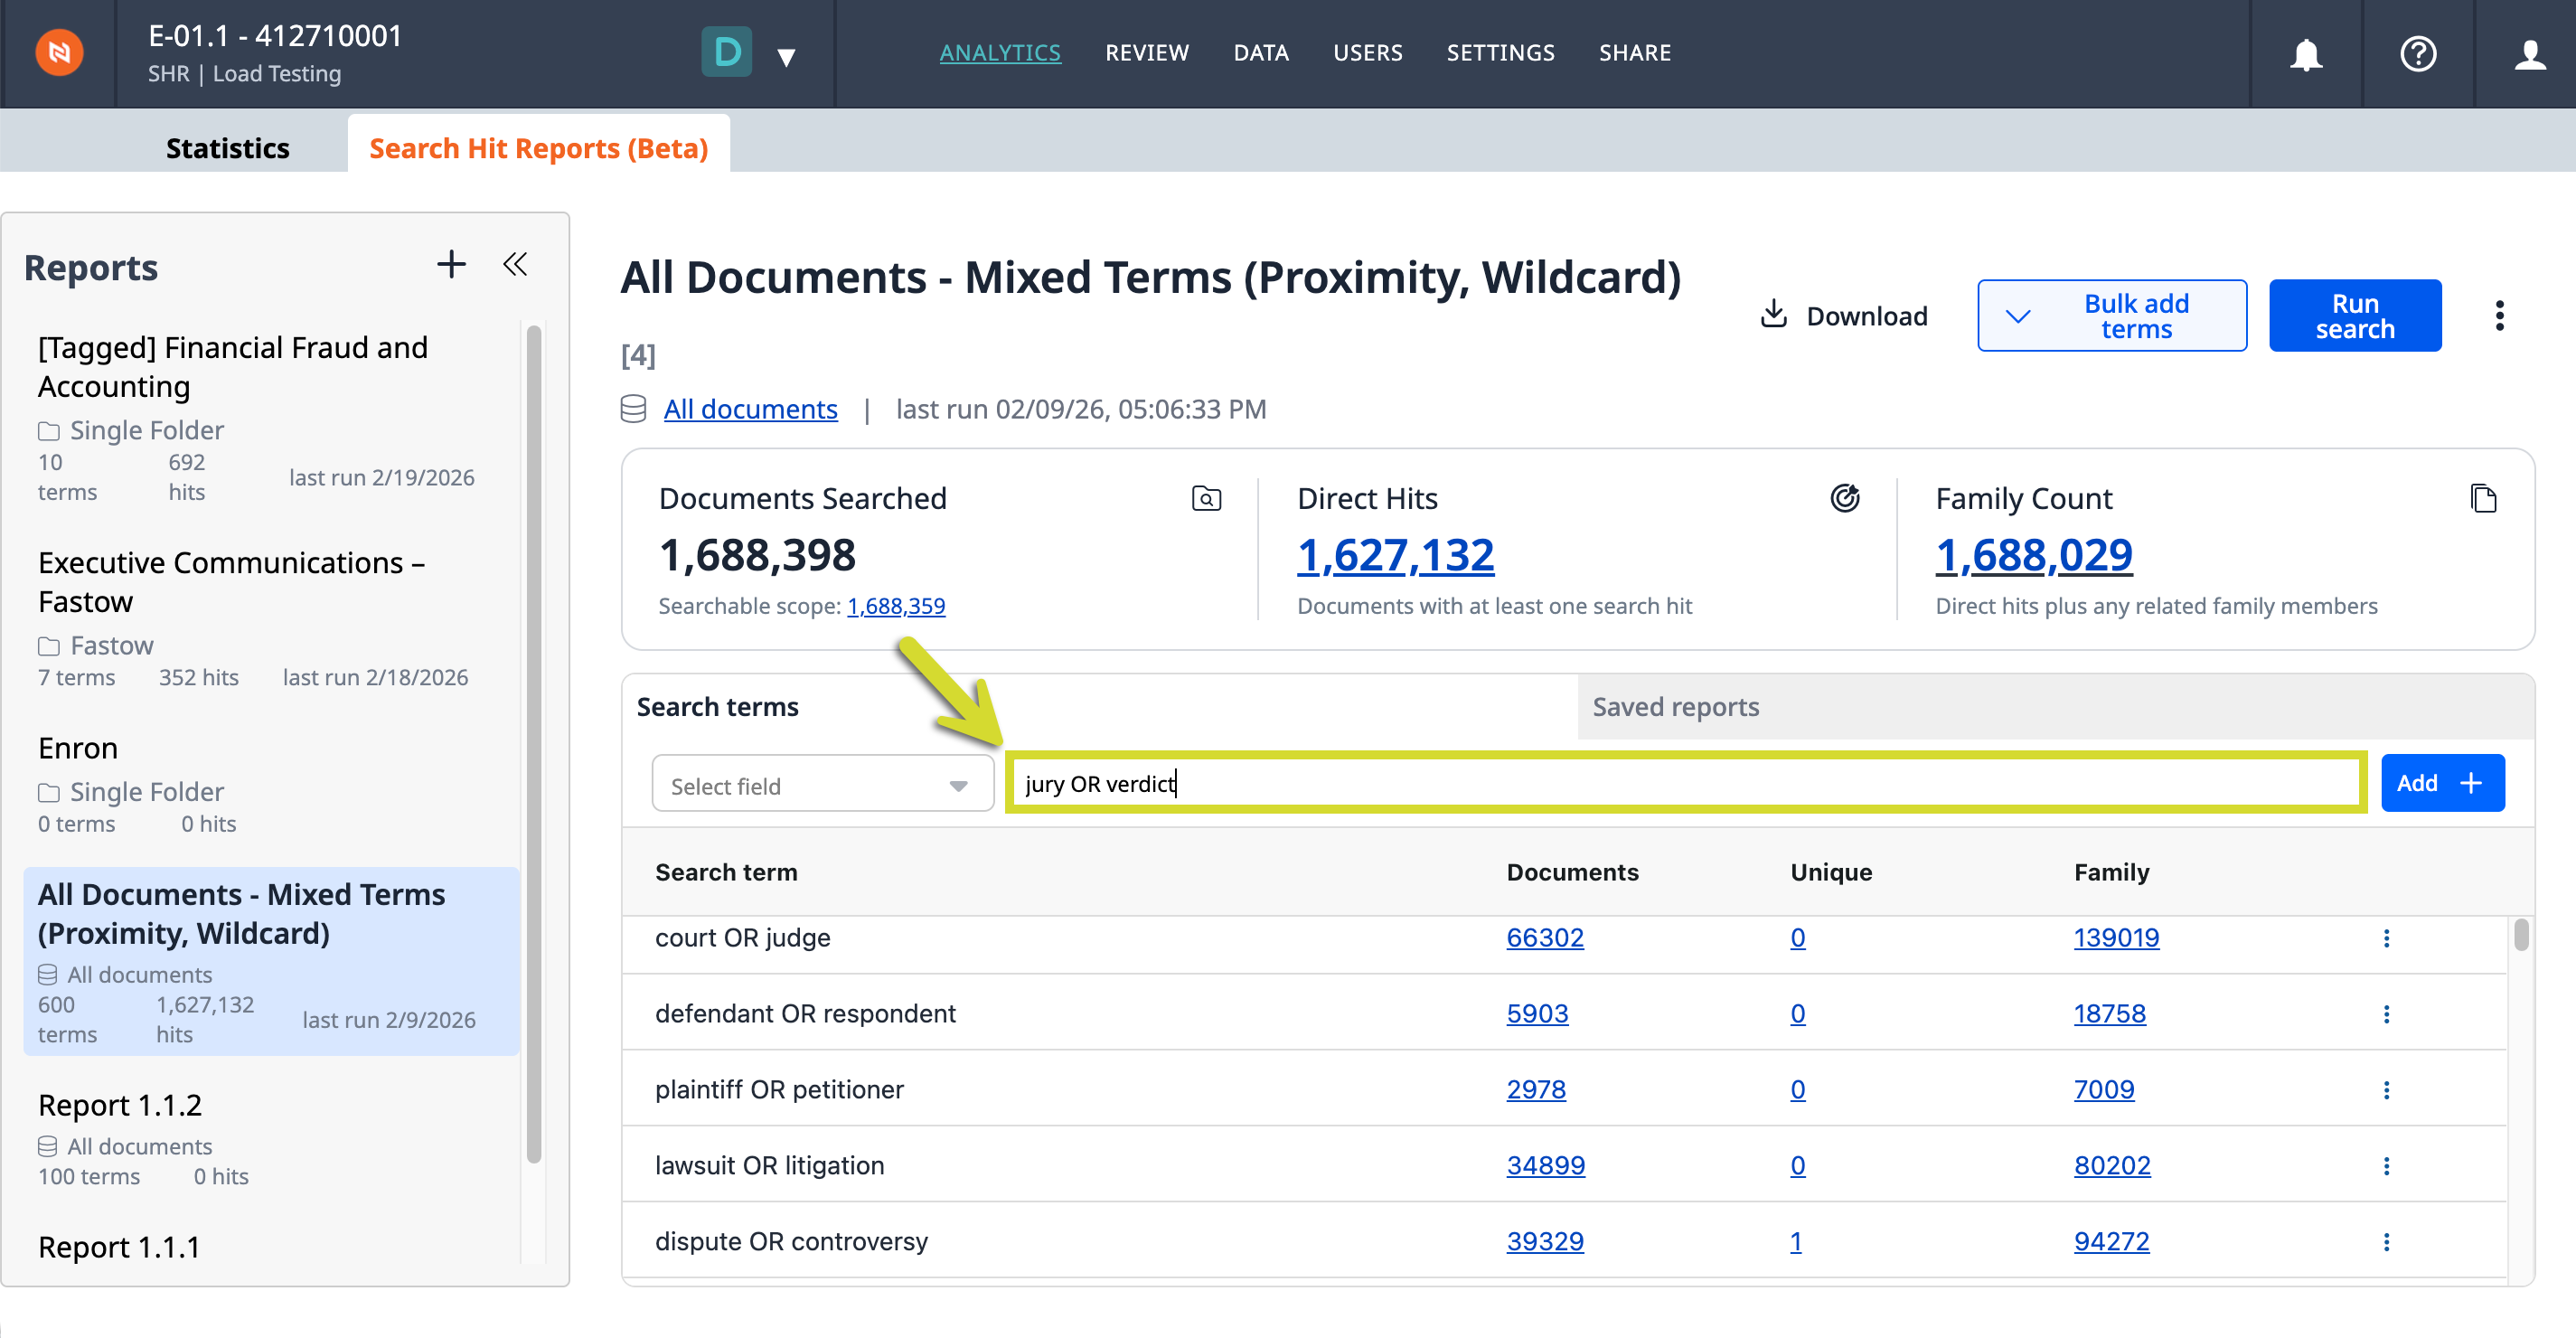This screenshot has width=2576, height=1338.
Task: Open family count 139019
Action: [2116, 938]
